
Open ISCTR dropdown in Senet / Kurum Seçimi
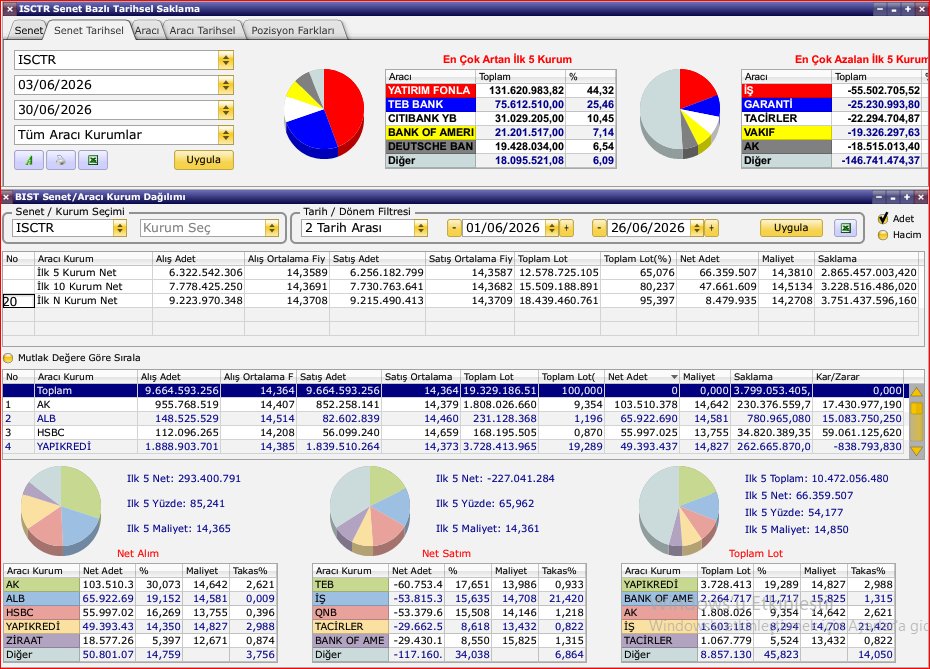tap(120, 228)
